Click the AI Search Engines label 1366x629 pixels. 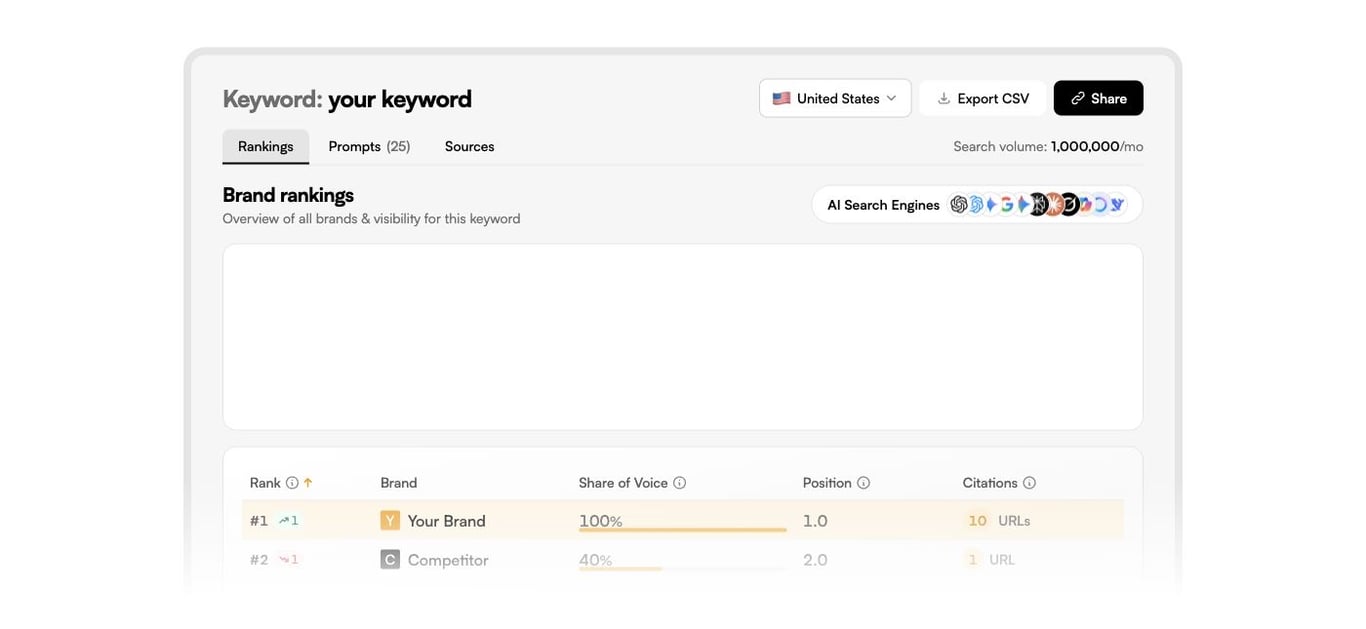(x=883, y=205)
